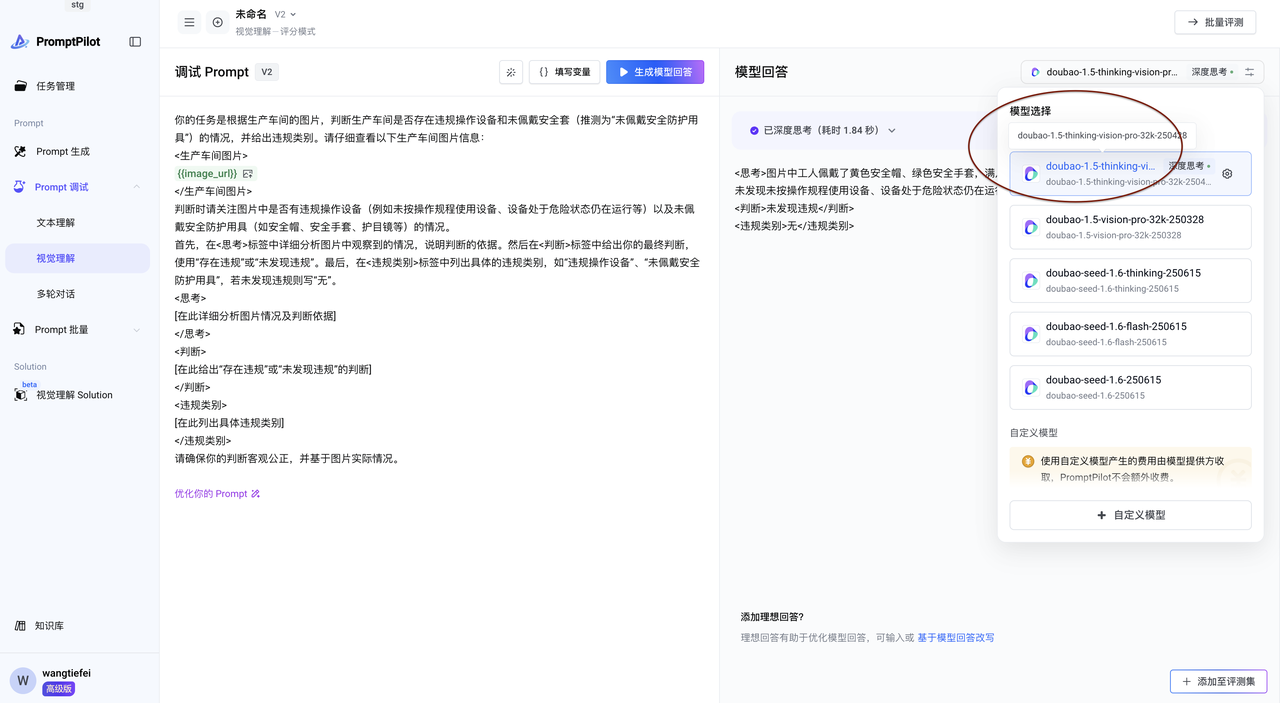Screen dimensions: 1280x703
Task: Click the PromptPilot logo
Action: 56,42
